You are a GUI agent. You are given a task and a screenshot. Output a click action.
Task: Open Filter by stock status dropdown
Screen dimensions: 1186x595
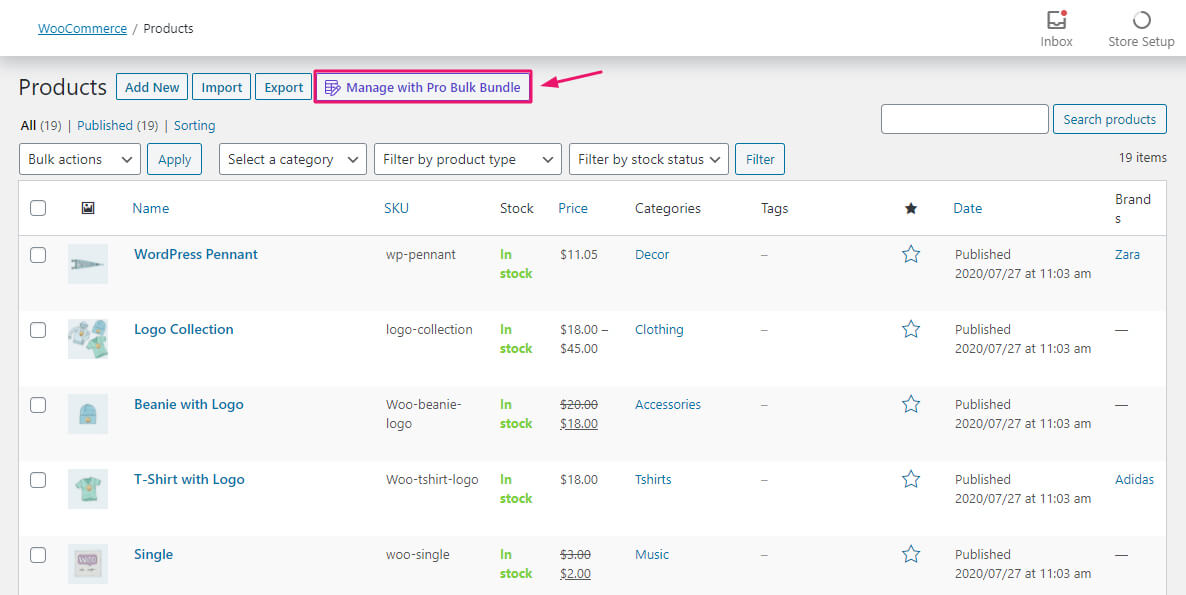click(648, 159)
